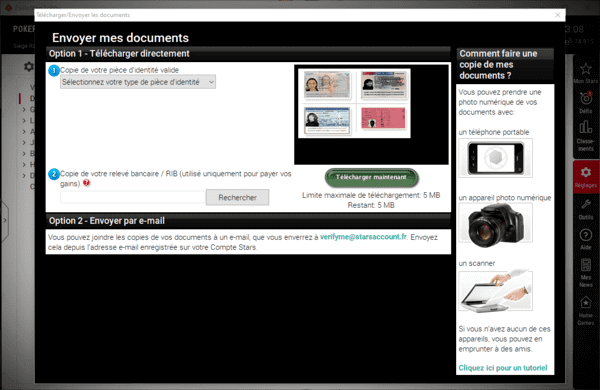Expand the background tree row starting with 'H'
This screenshot has height=390, width=600.
click(x=24, y=165)
